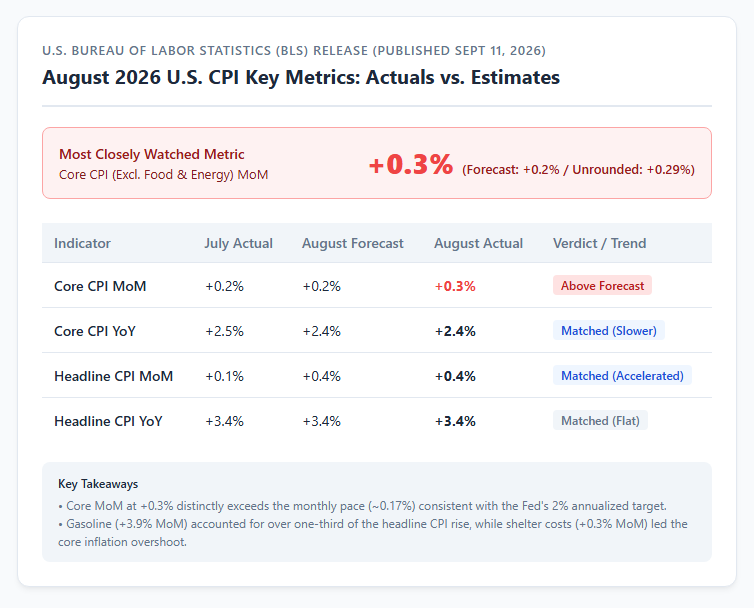The height and width of the screenshot is (608, 754).
Task: Select the Matched (Flat) badge
Action: click(x=600, y=420)
